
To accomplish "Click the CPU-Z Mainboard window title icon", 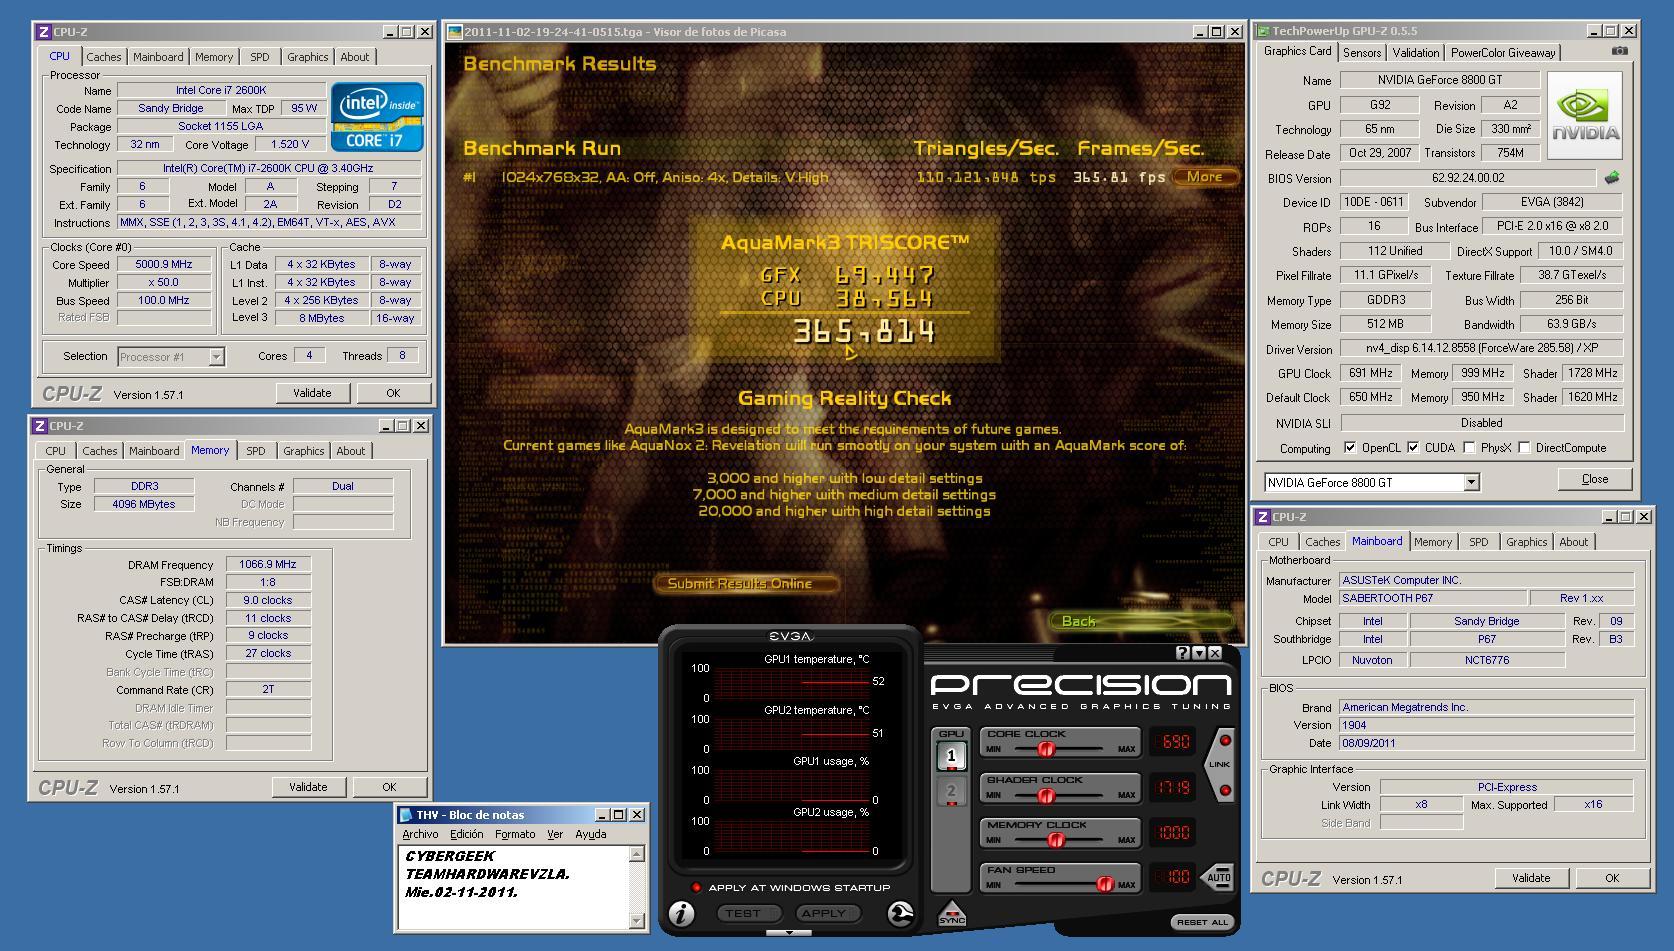I will click(x=1264, y=517).
